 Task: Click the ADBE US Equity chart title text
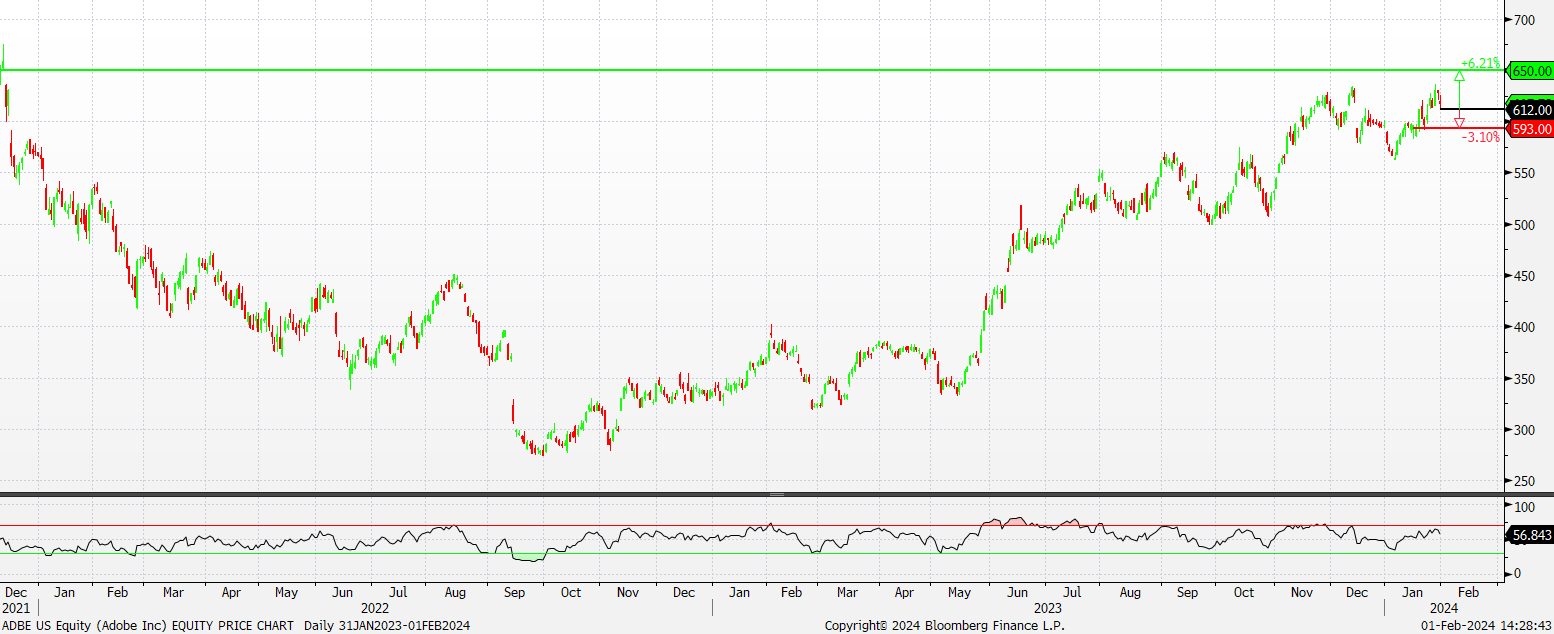150,625
